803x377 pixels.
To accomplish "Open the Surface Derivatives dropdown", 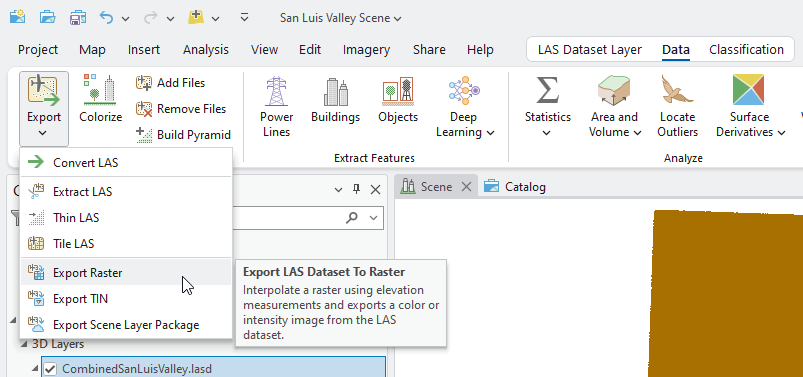I will pos(750,108).
